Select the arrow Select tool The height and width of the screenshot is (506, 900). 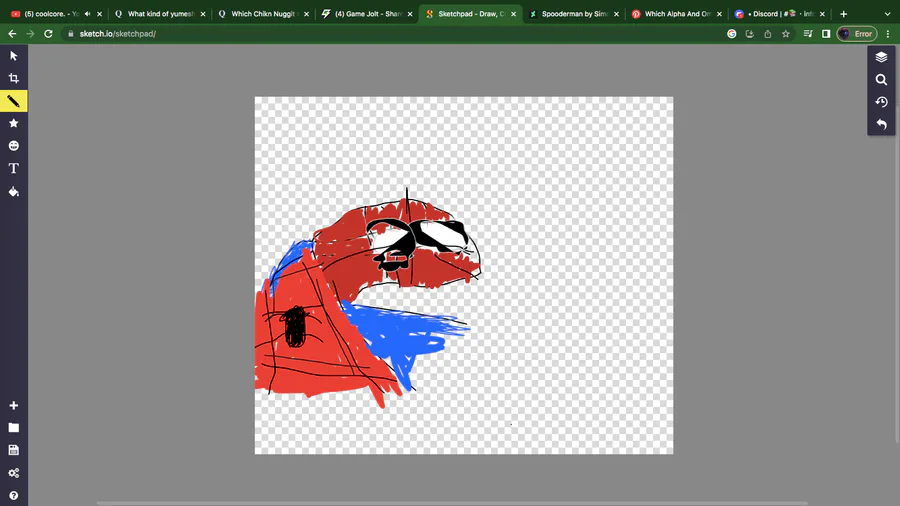(14, 56)
